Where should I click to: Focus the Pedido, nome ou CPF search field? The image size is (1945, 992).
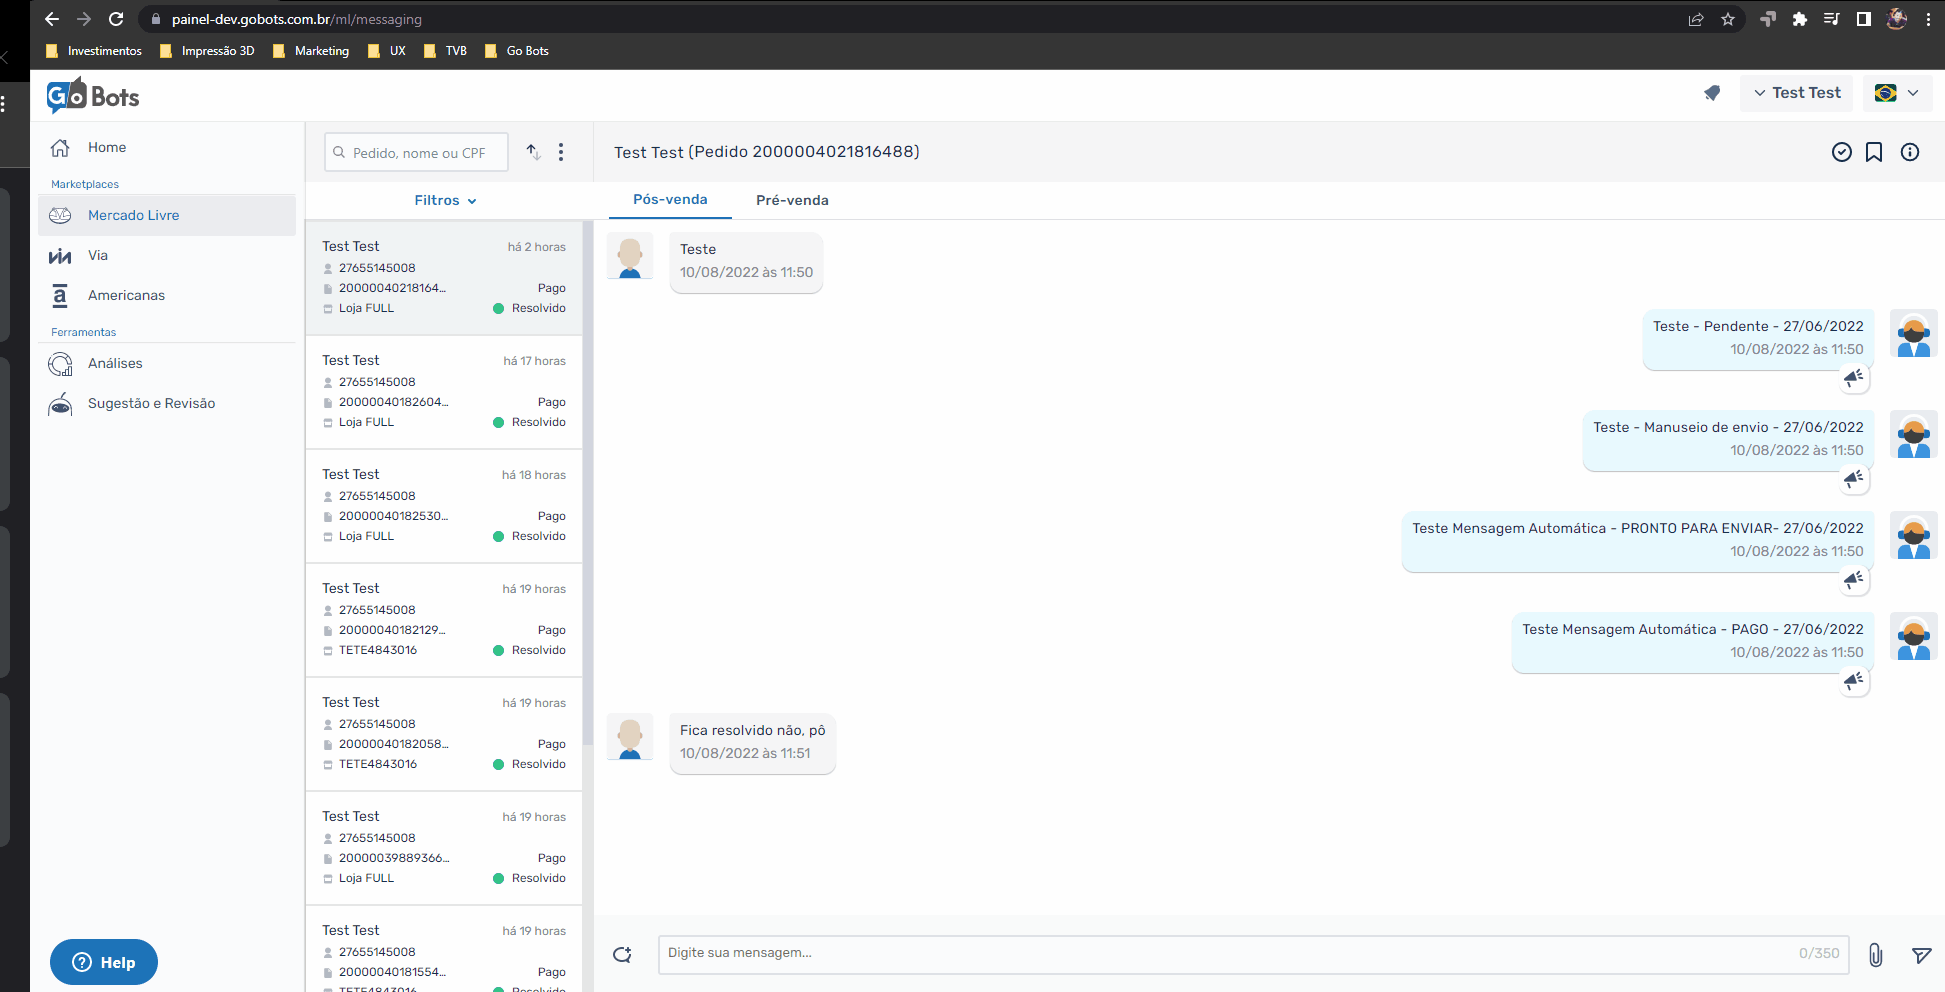click(x=416, y=152)
